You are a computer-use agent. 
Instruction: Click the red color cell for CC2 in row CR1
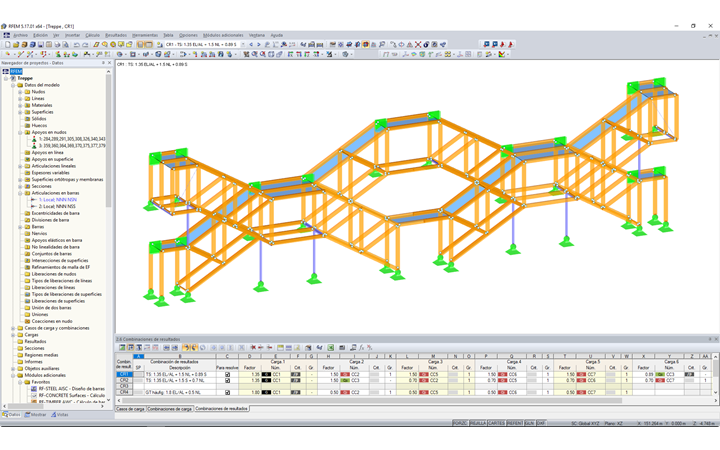[x=345, y=375]
